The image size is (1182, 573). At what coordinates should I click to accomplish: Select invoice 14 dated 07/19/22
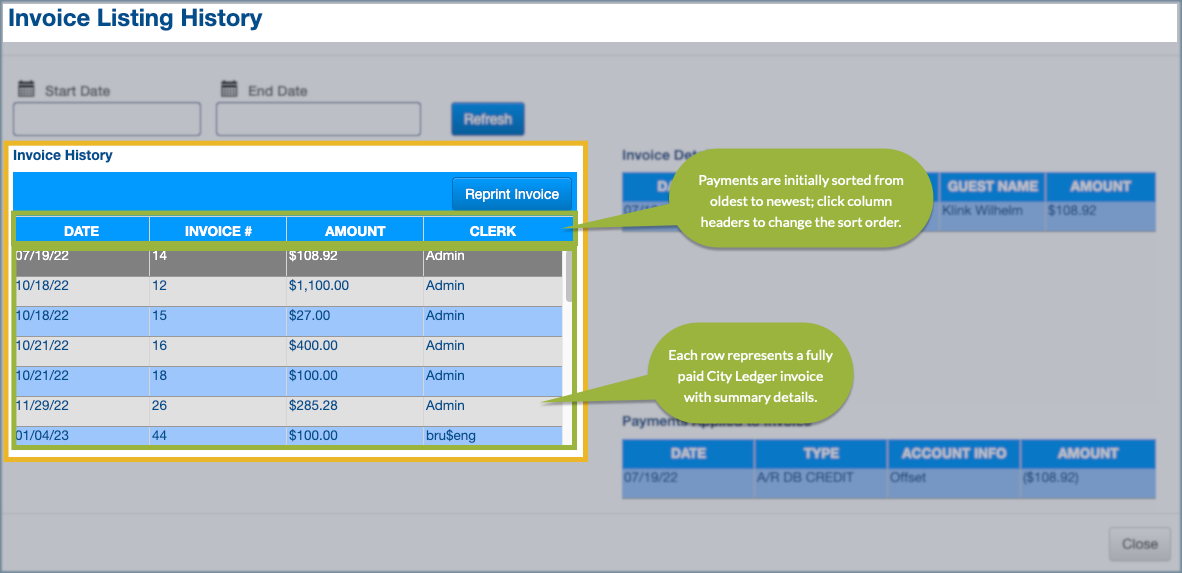click(288, 262)
